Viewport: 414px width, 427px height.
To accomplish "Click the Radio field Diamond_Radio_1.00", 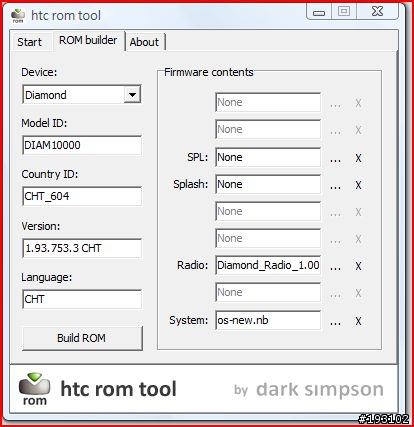I will click(x=268, y=265).
